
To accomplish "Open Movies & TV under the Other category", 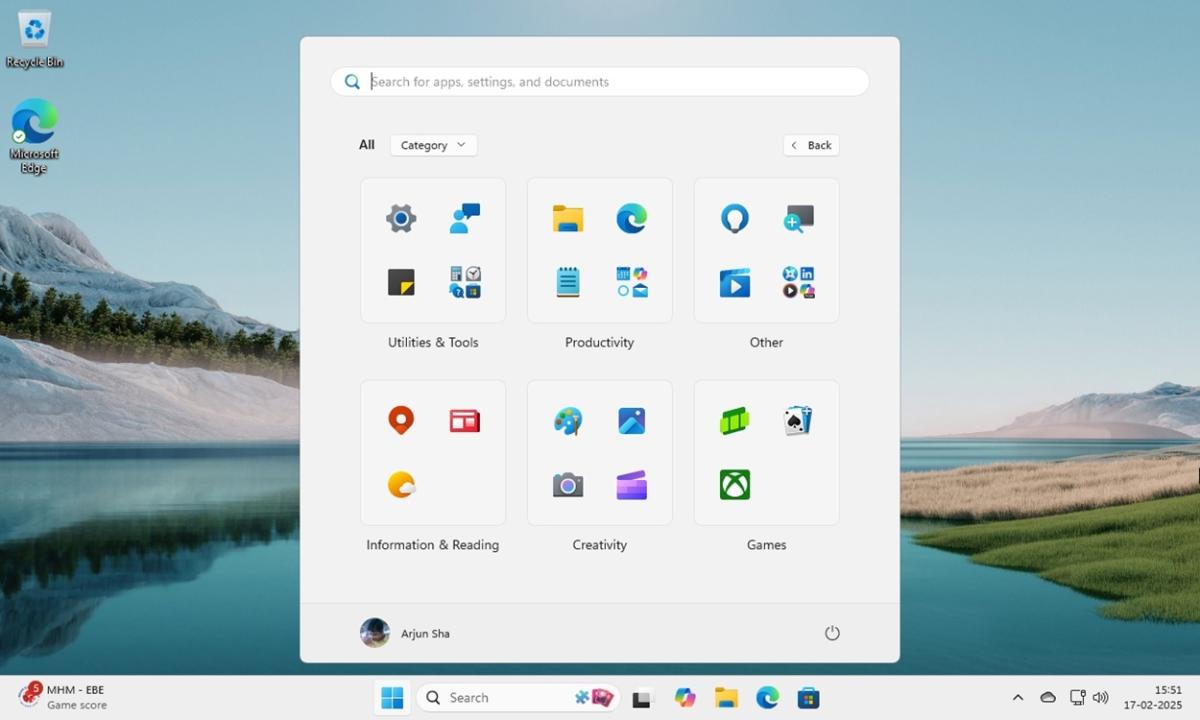I will point(735,282).
